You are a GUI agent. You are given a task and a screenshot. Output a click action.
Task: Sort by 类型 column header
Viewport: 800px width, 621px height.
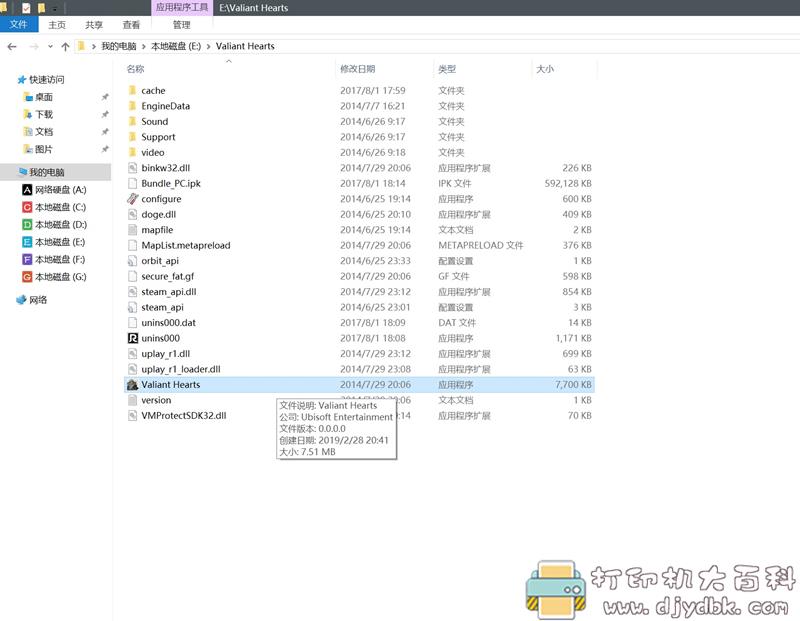click(x=447, y=69)
